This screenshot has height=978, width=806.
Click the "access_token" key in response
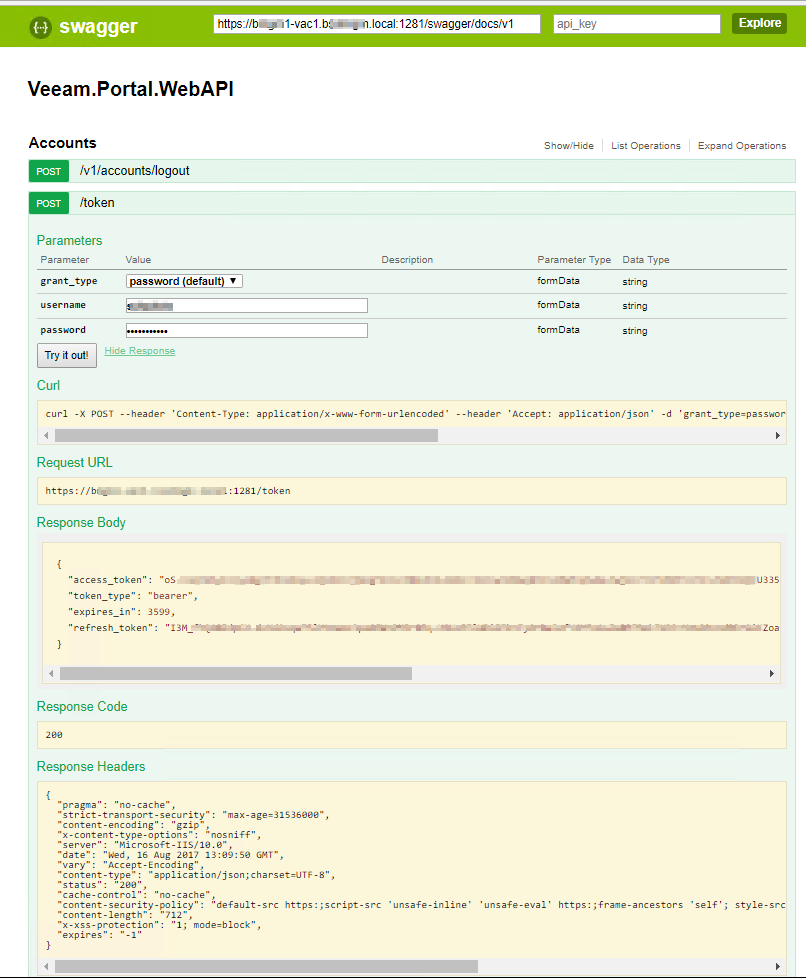click(x=110, y=580)
